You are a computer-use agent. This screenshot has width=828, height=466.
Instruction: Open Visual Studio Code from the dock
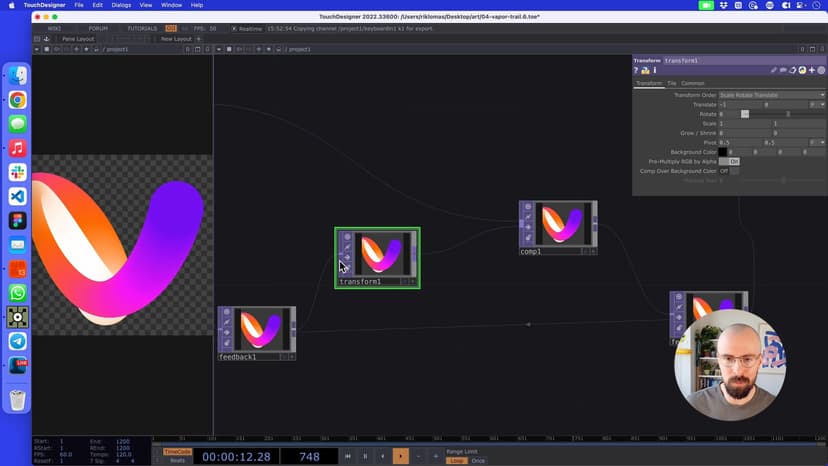[x=17, y=197]
